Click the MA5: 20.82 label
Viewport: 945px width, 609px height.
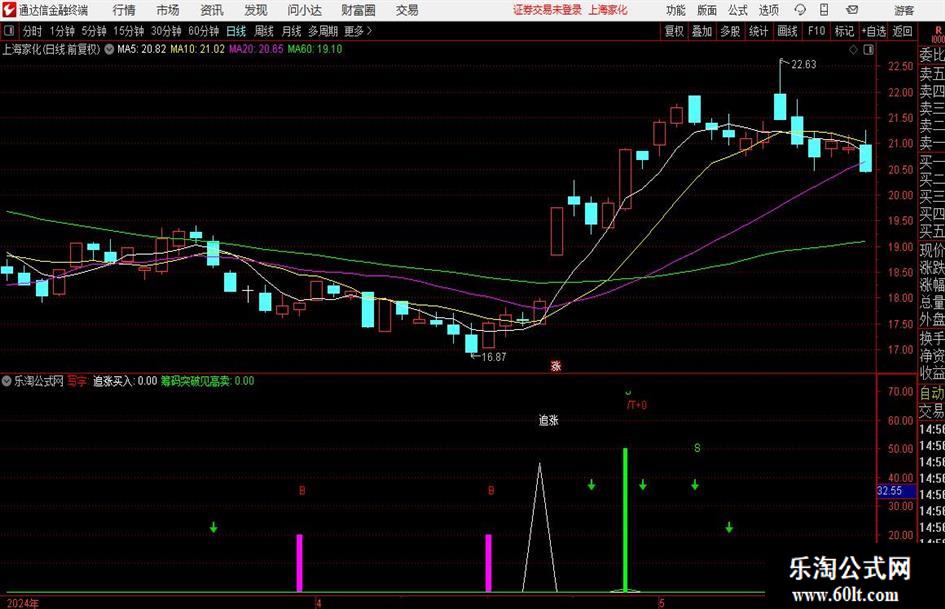pos(142,49)
